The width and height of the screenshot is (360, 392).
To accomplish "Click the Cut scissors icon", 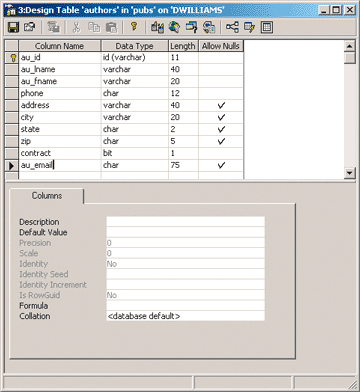I will [76, 27].
